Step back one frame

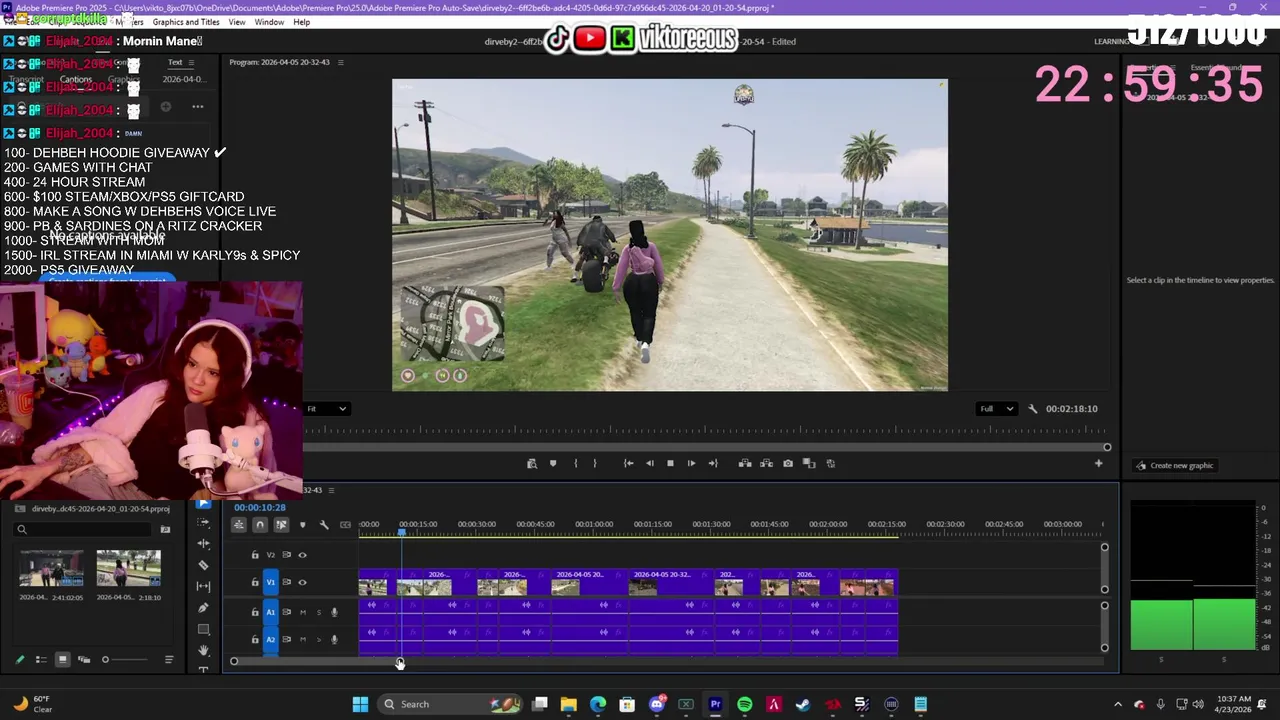point(650,463)
